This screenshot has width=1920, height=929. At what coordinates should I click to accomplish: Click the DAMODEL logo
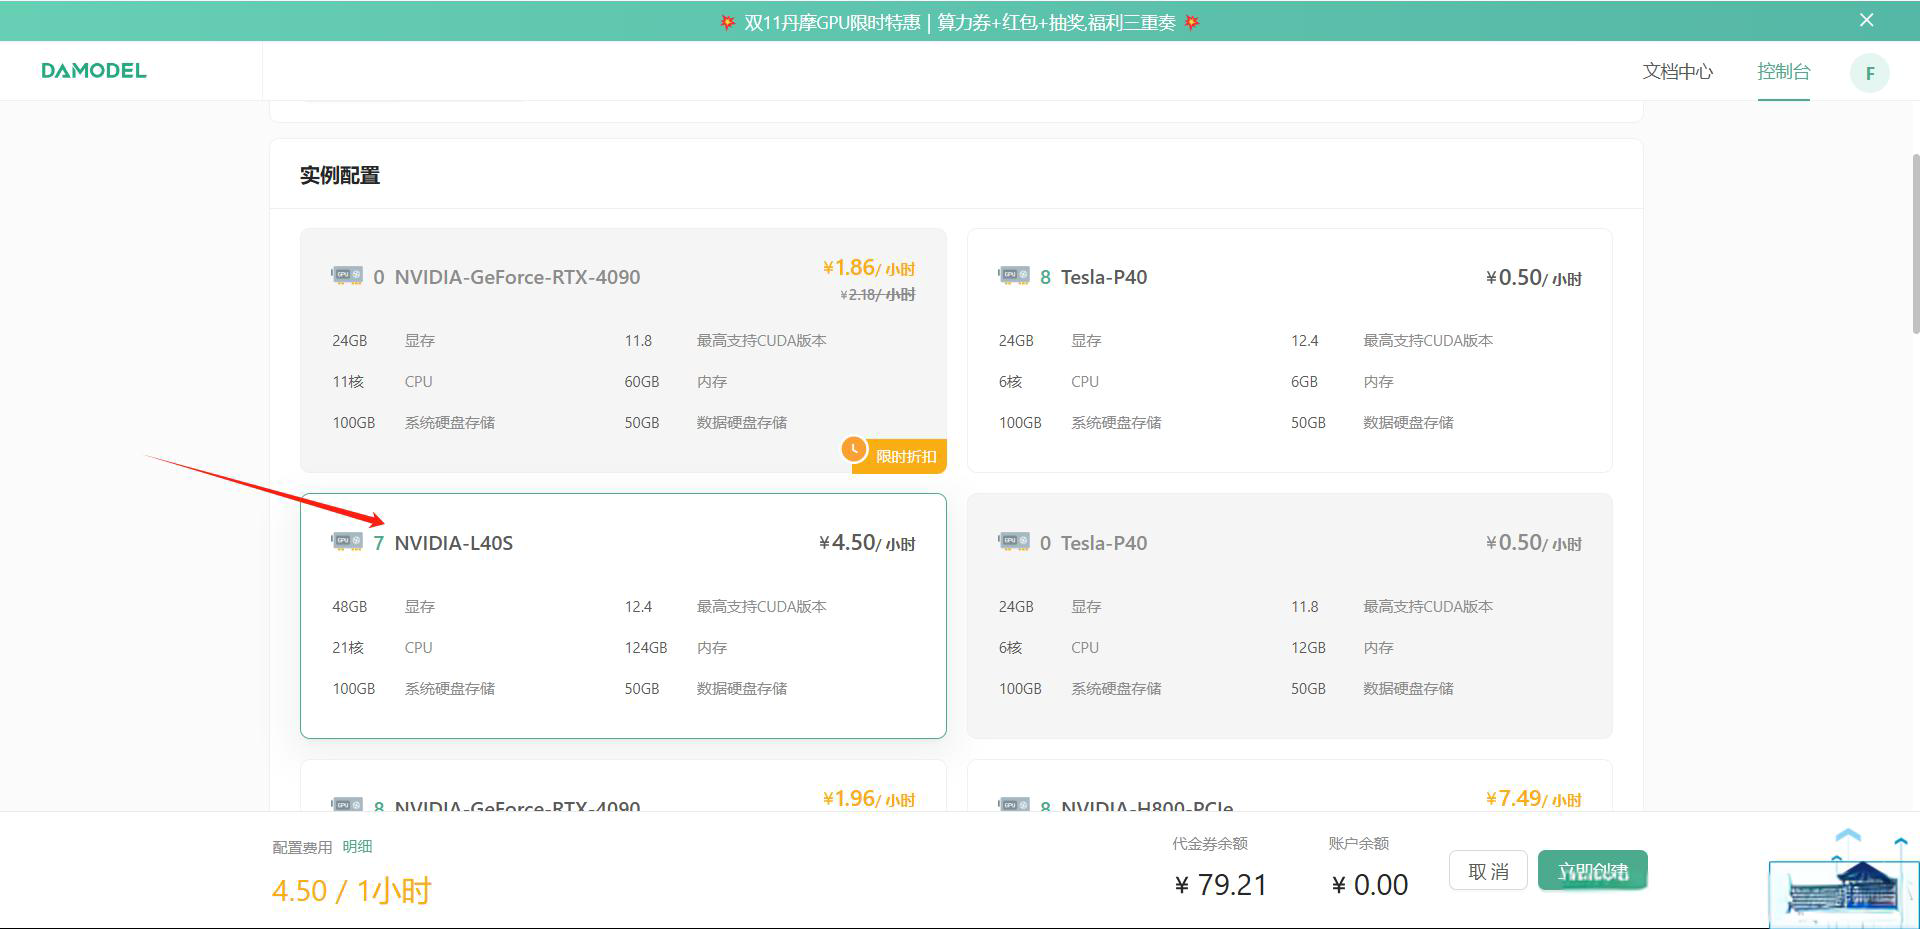click(x=94, y=71)
